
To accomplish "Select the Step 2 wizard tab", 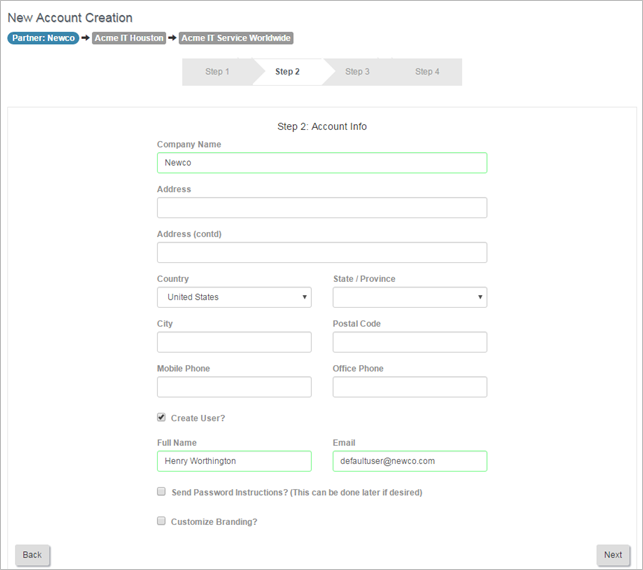I will pos(287,72).
